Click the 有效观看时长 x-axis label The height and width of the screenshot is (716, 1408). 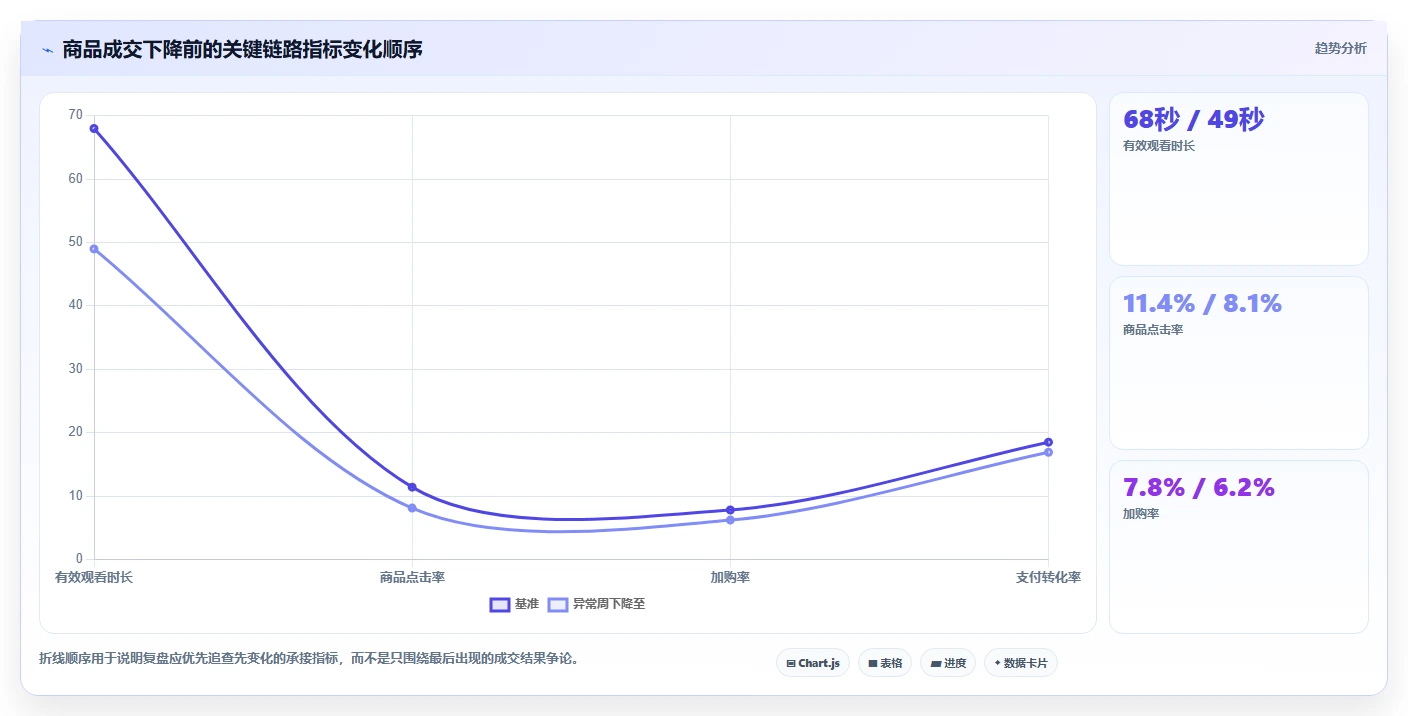point(94,577)
